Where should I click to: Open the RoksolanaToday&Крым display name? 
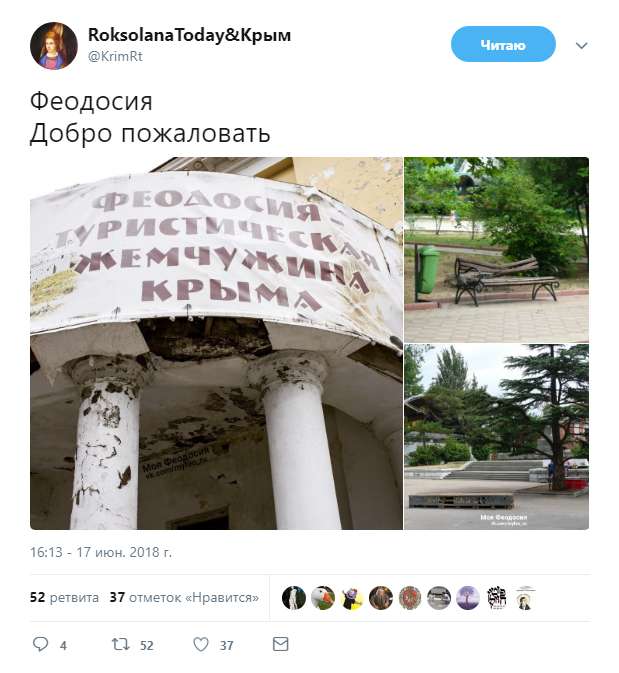189,35
